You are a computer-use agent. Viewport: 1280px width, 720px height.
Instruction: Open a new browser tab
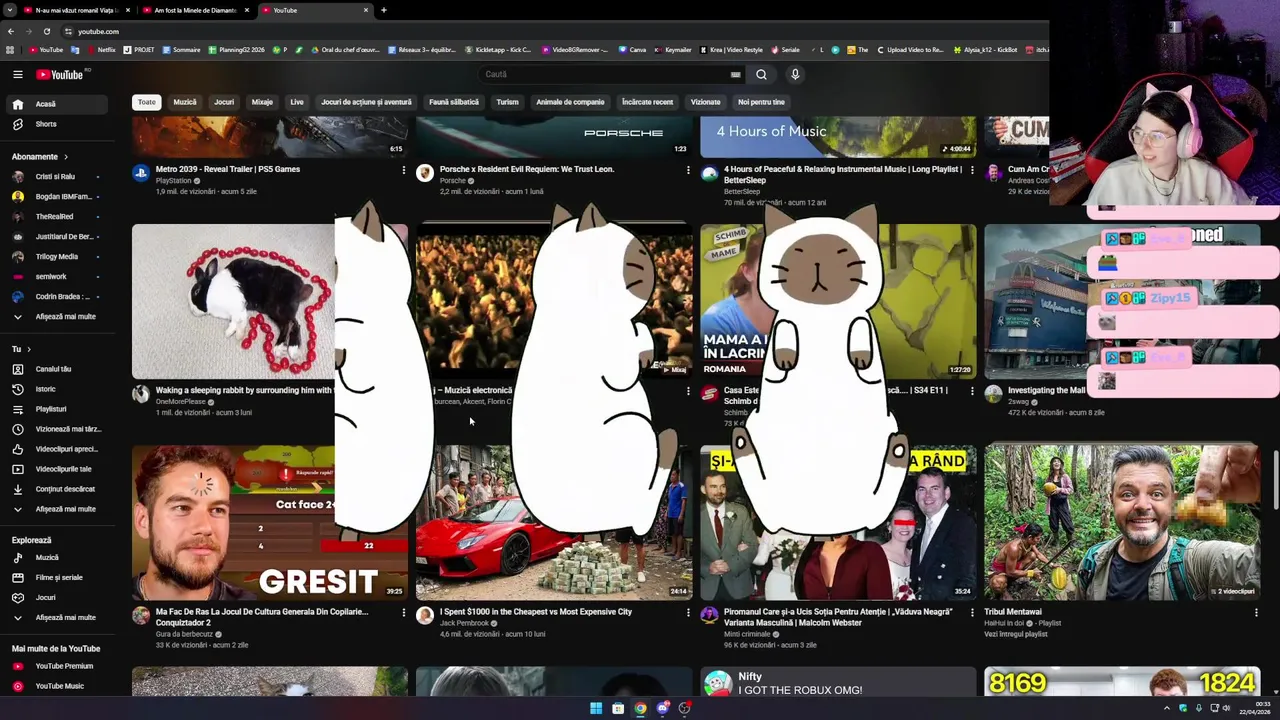[383, 10]
